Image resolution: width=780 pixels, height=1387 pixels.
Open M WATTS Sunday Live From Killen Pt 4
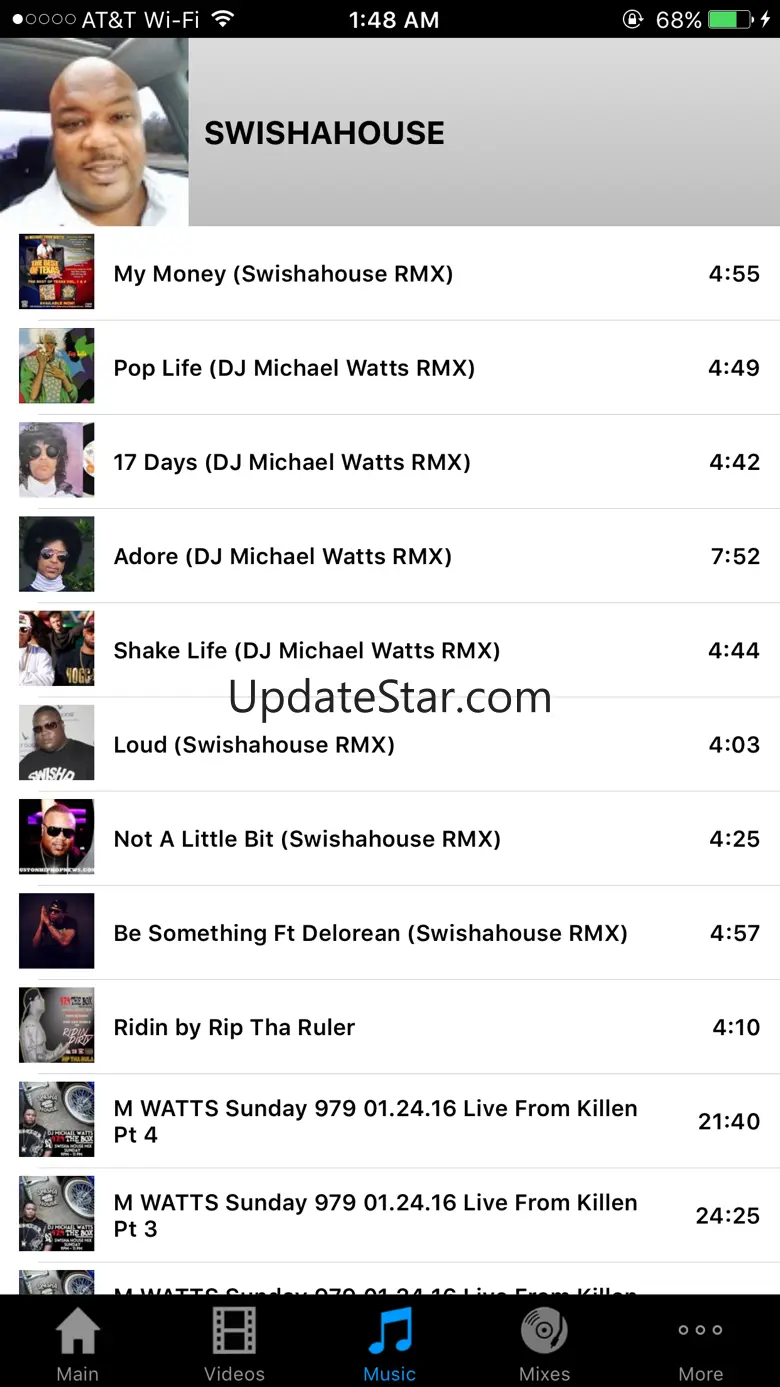click(x=399, y=1120)
